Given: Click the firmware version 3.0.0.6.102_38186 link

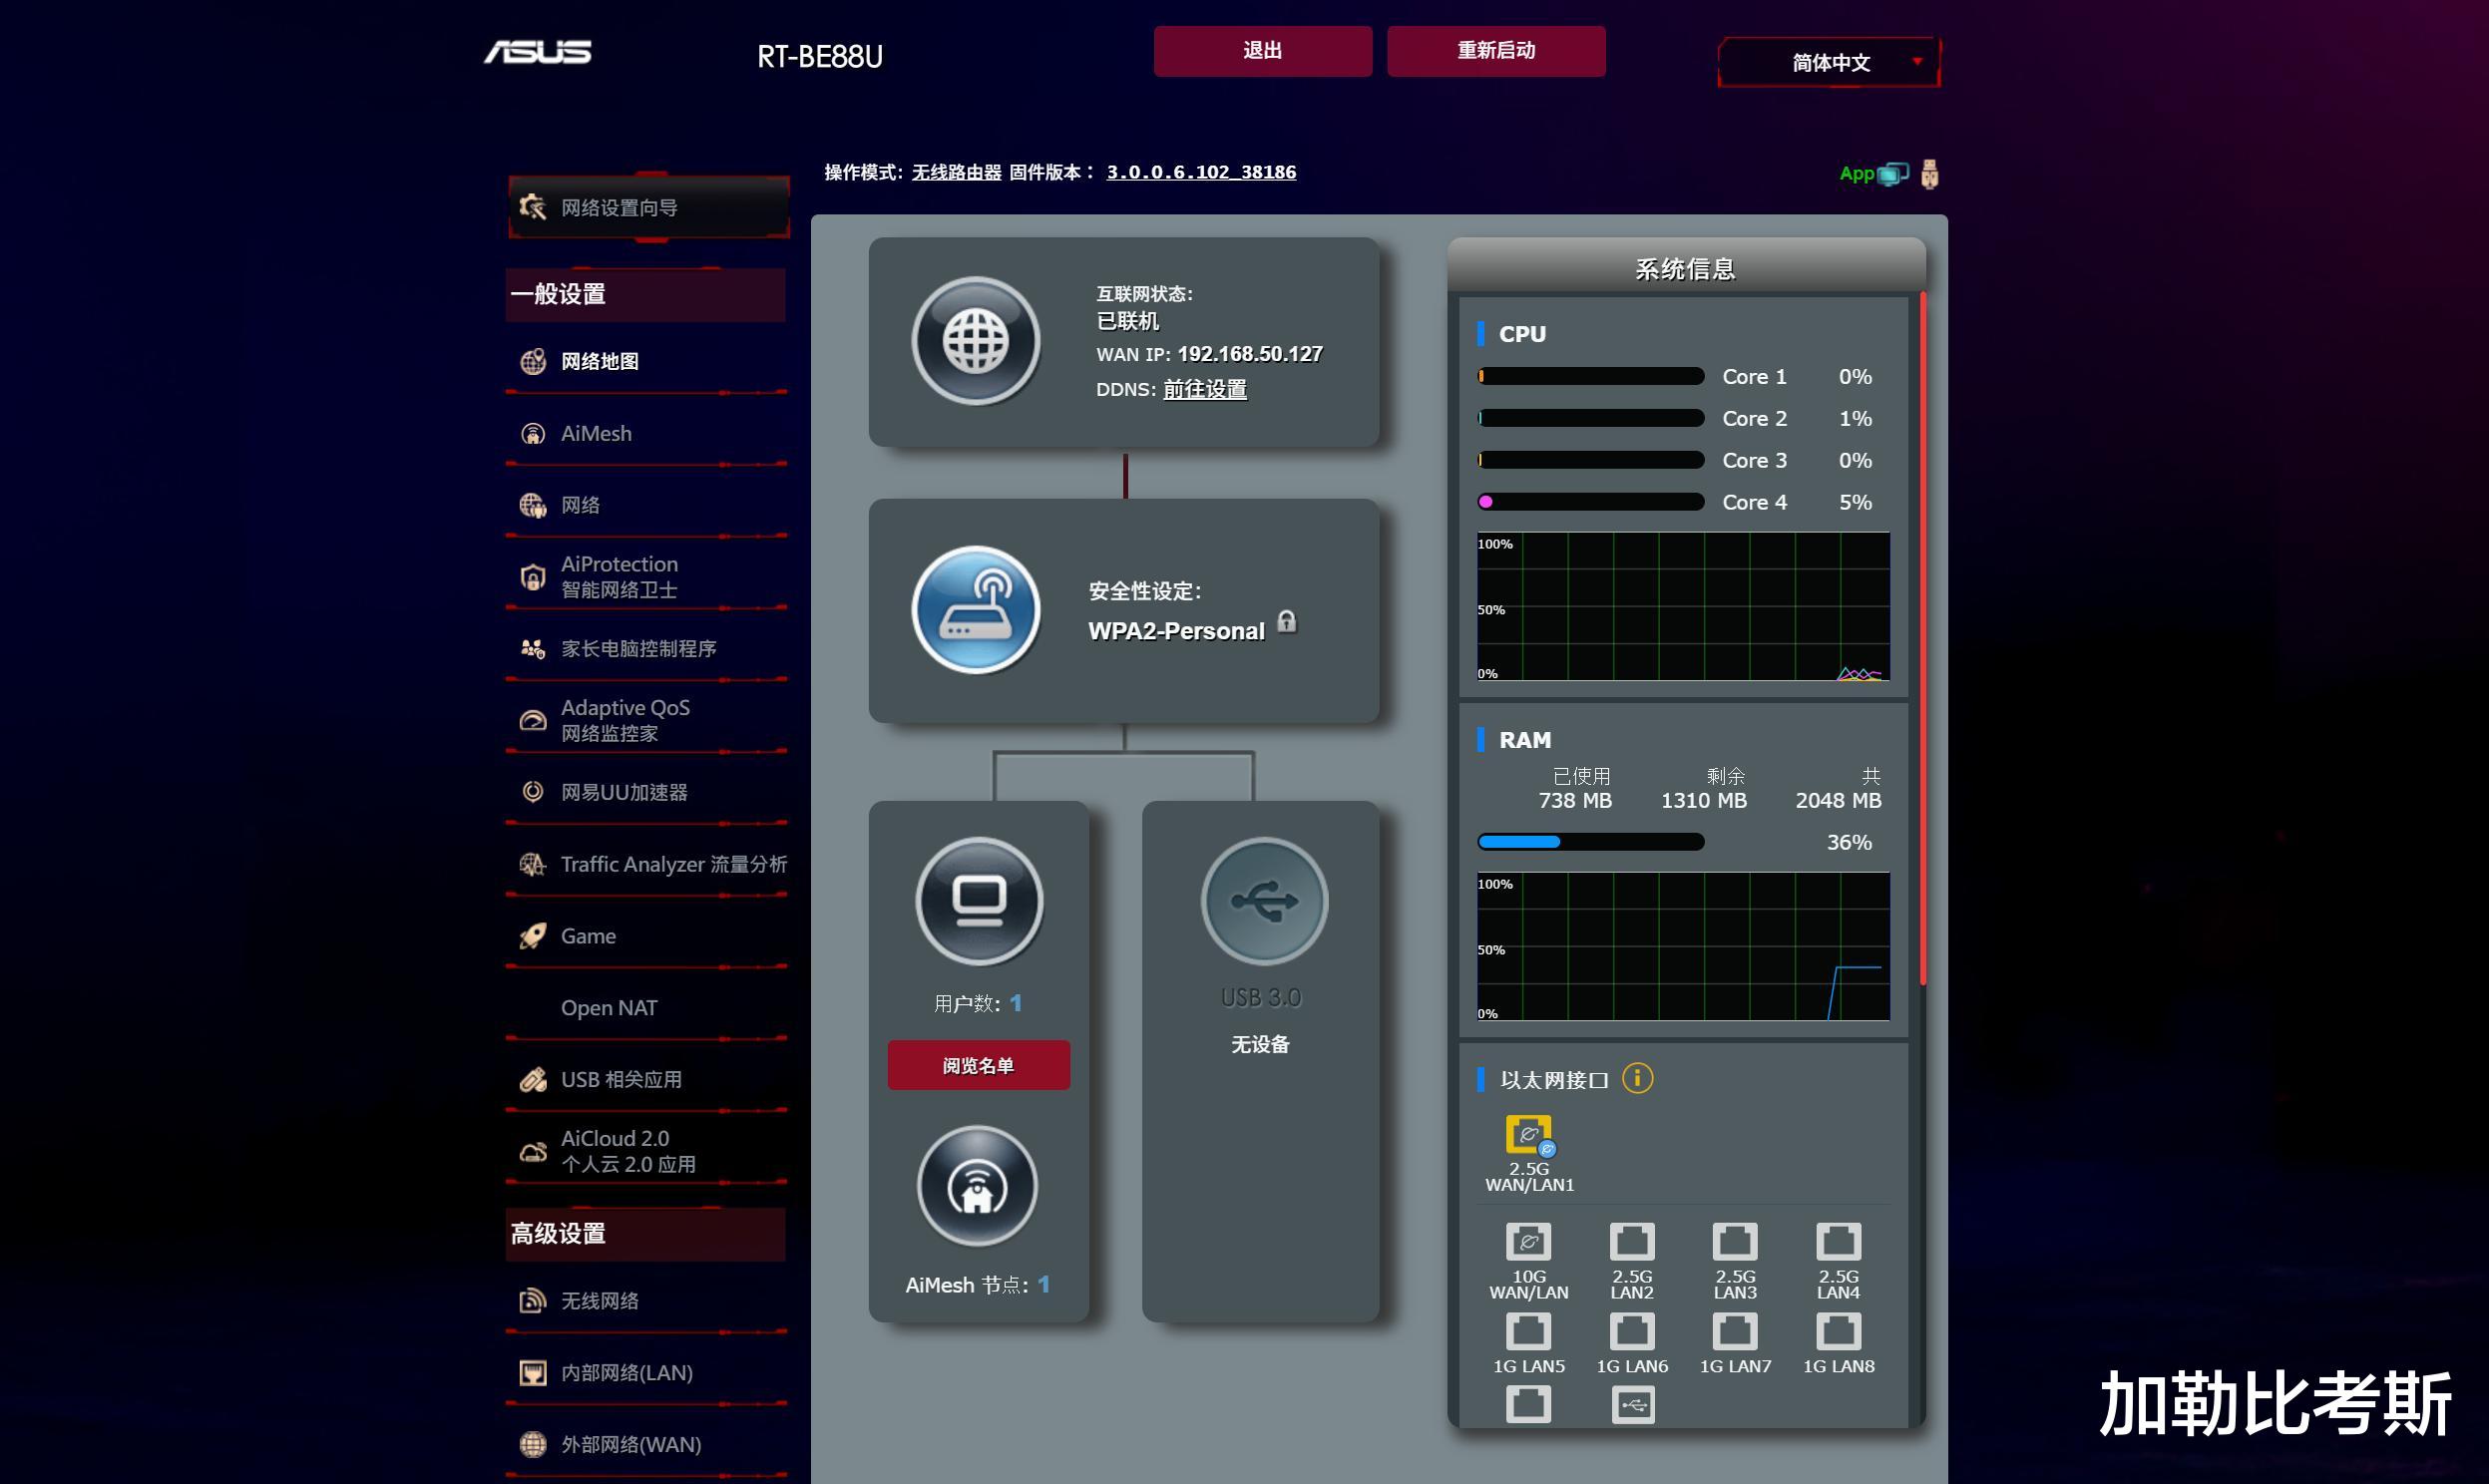Looking at the screenshot, I should click(1200, 172).
